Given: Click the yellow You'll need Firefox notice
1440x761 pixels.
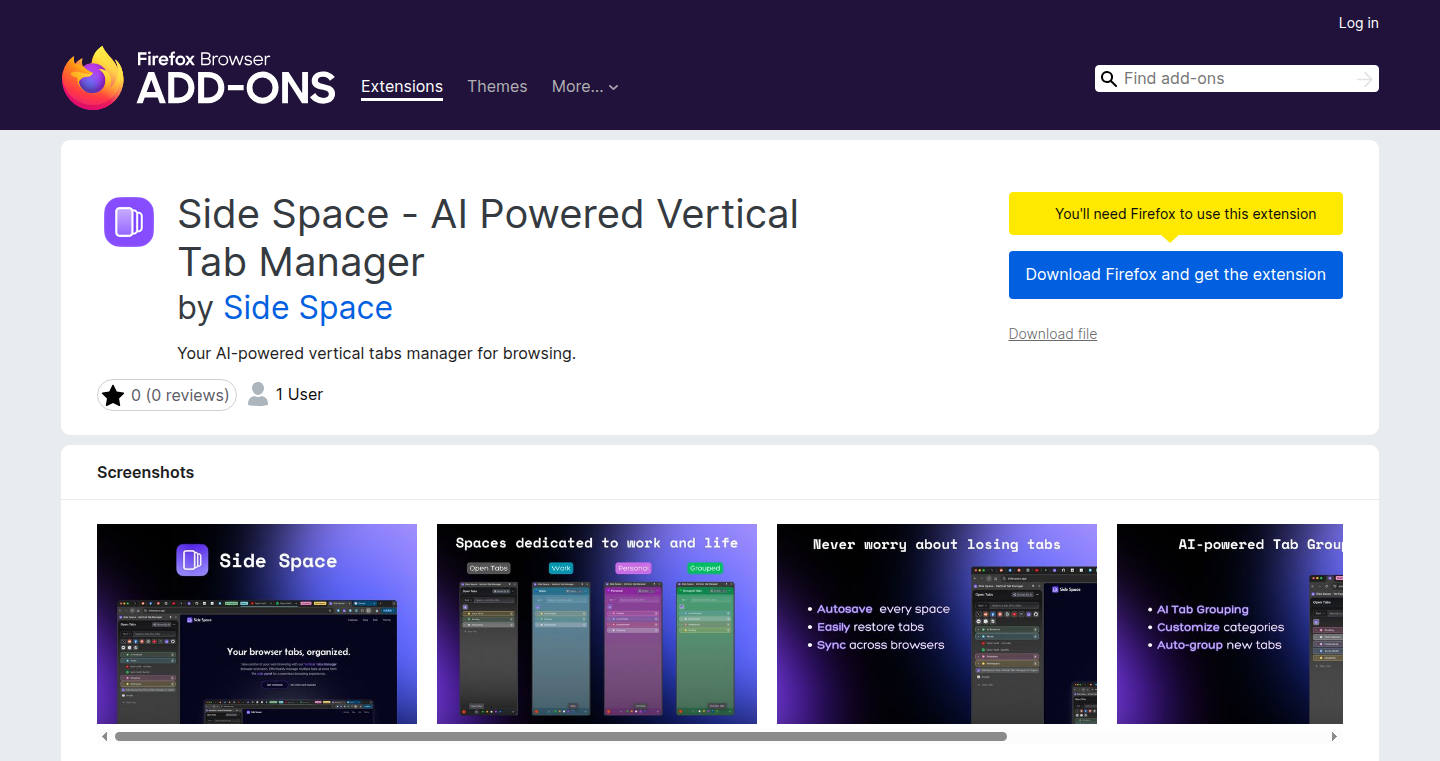Looking at the screenshot, I should 1176,214.
